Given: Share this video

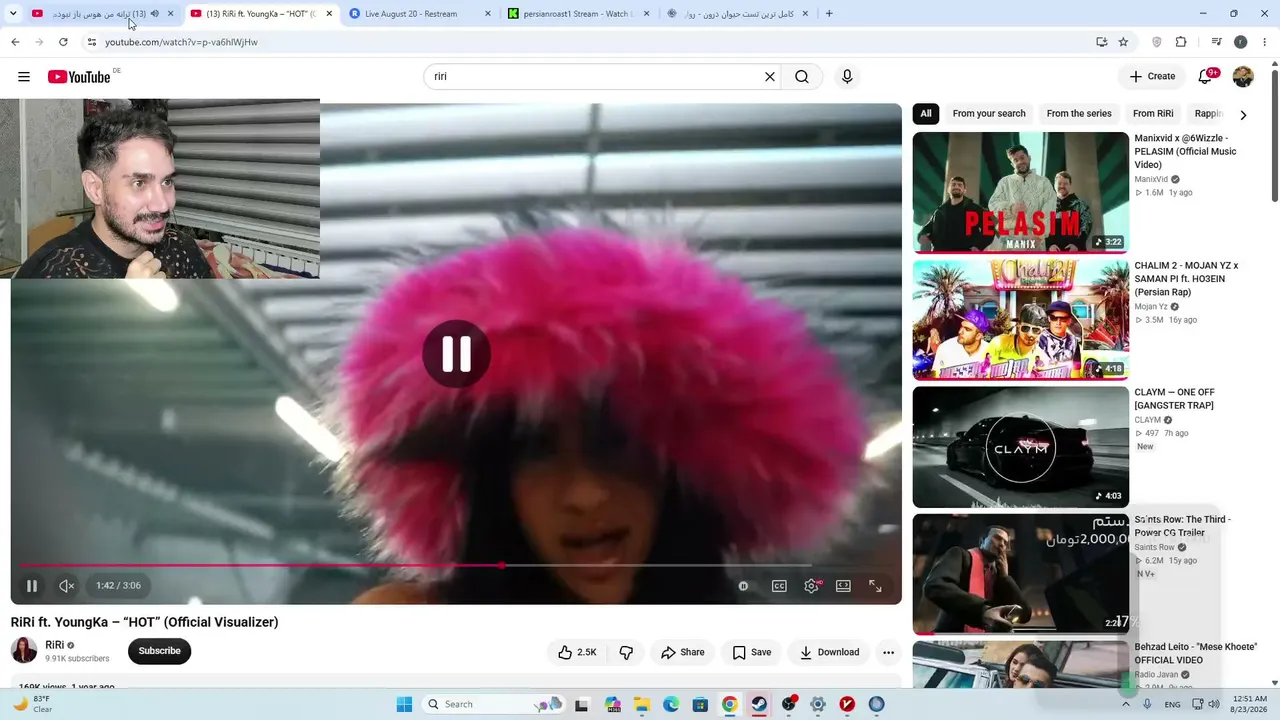Looking at the screenshot, I should 683,652.
